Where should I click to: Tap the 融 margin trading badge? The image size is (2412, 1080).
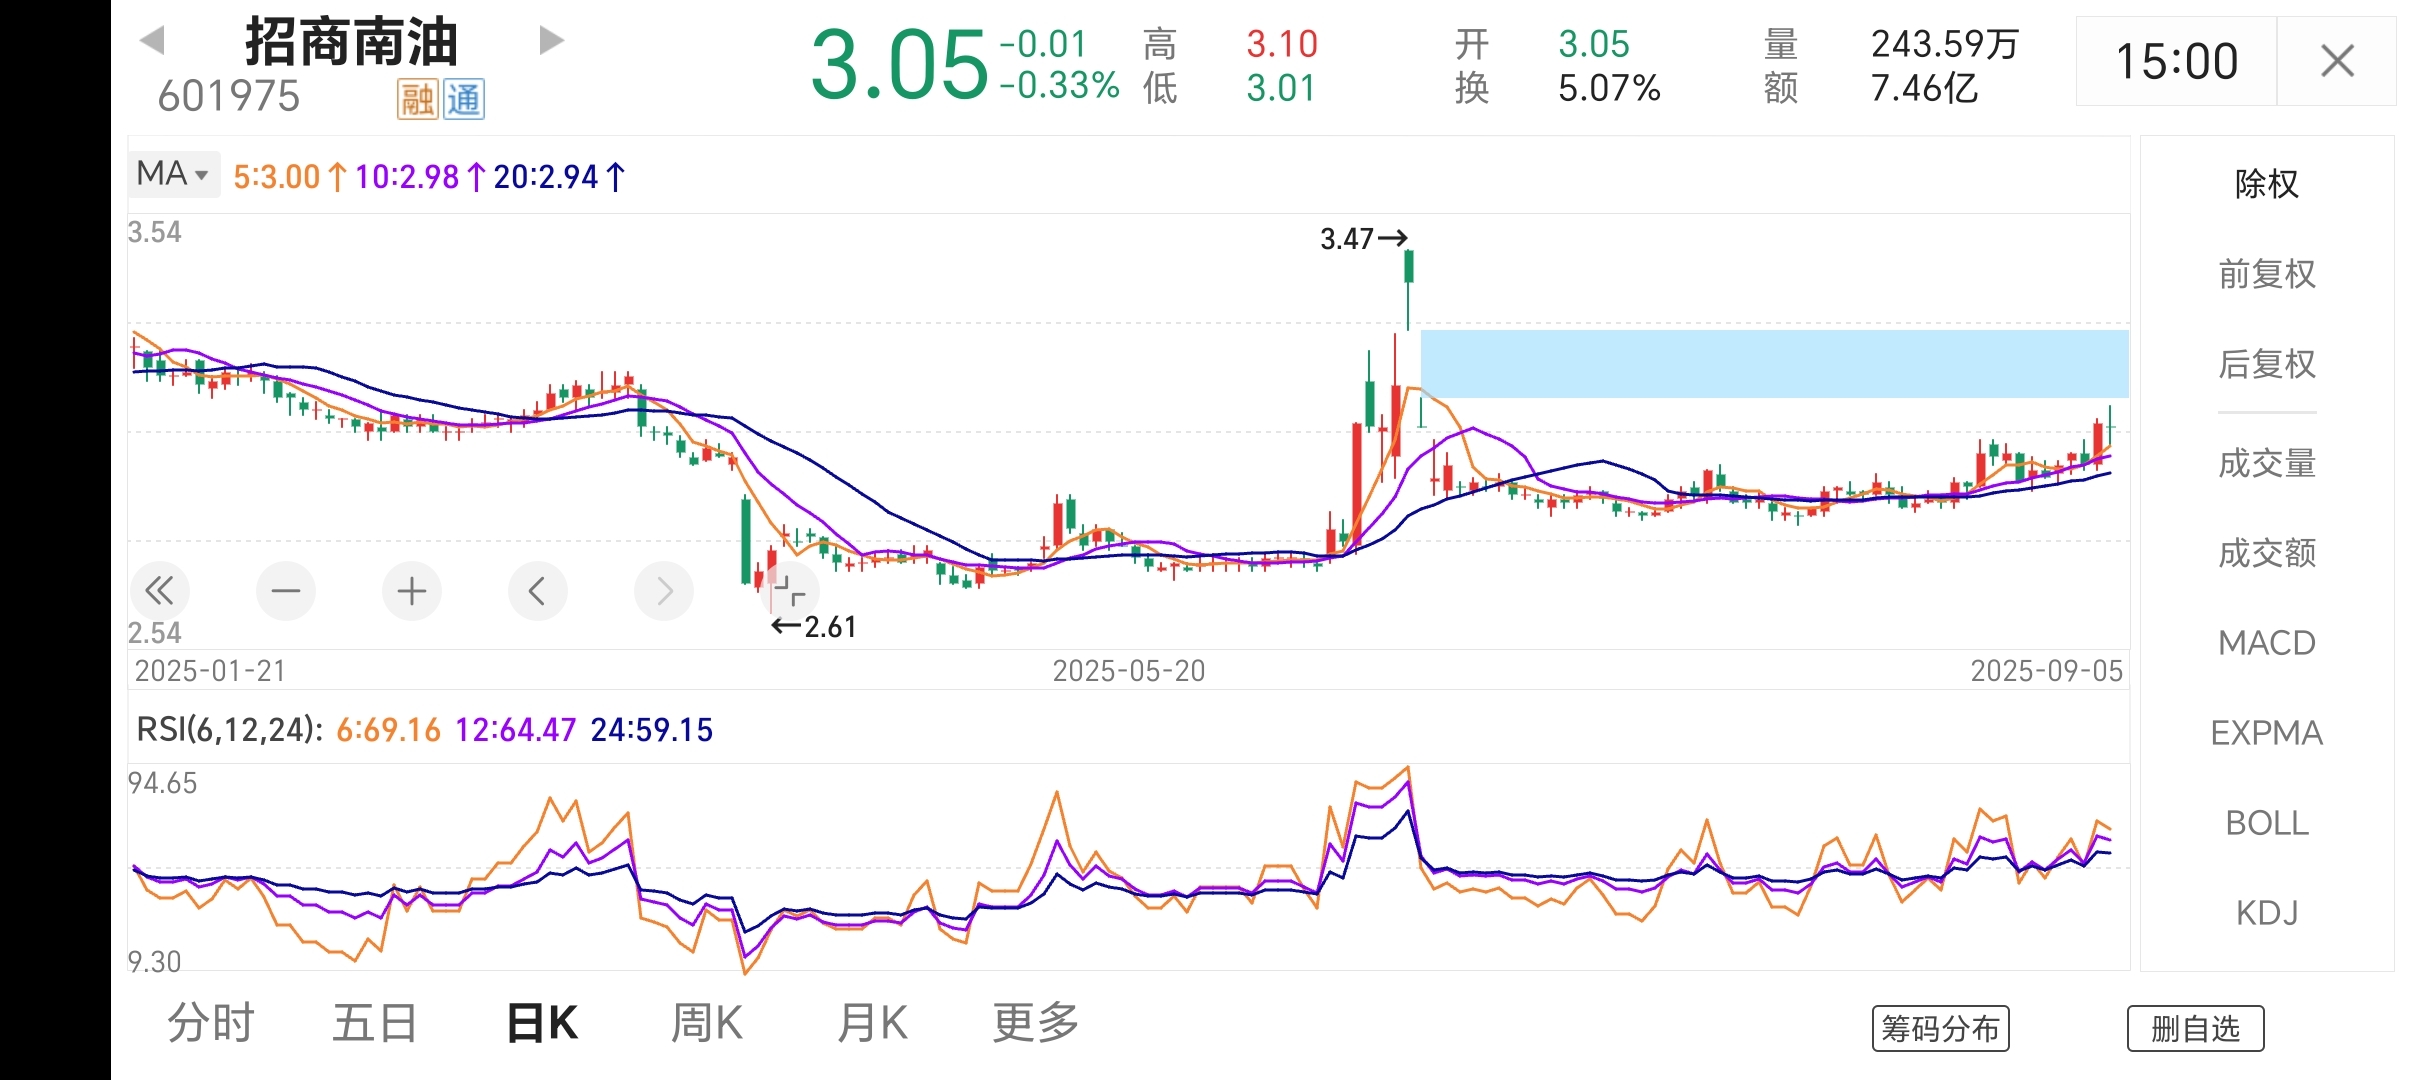coord(418,99)
